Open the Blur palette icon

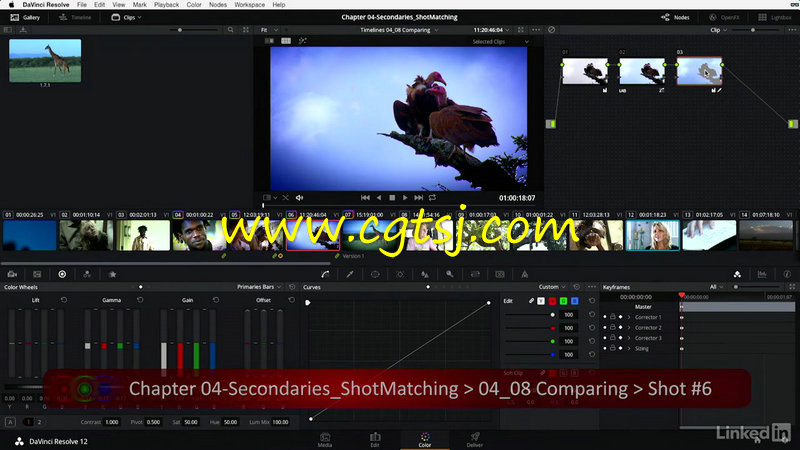(x=424, y=274)
